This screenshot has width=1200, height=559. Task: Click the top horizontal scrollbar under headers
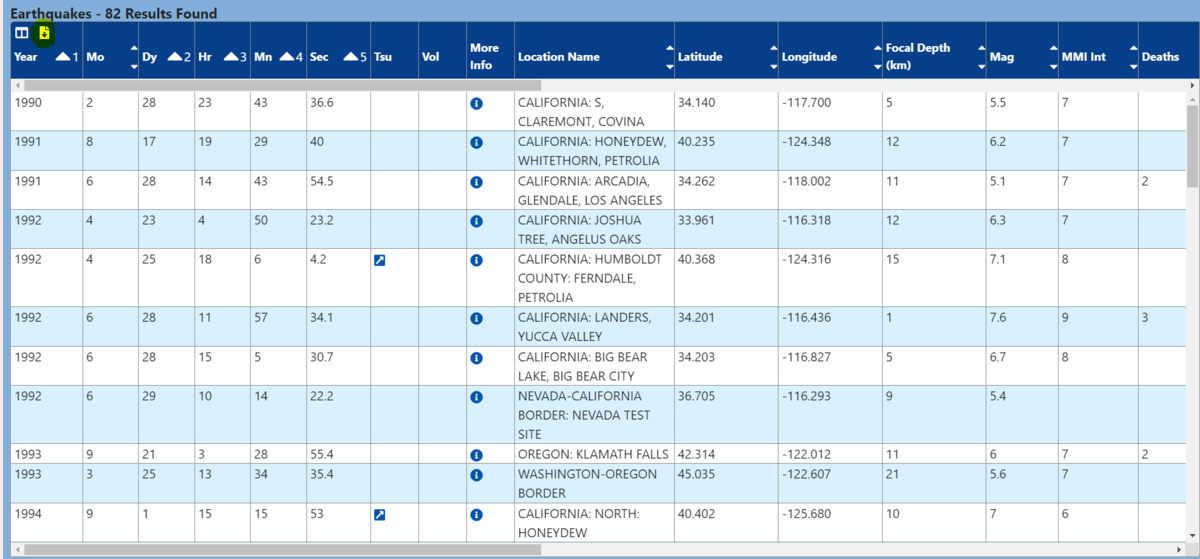280,86
